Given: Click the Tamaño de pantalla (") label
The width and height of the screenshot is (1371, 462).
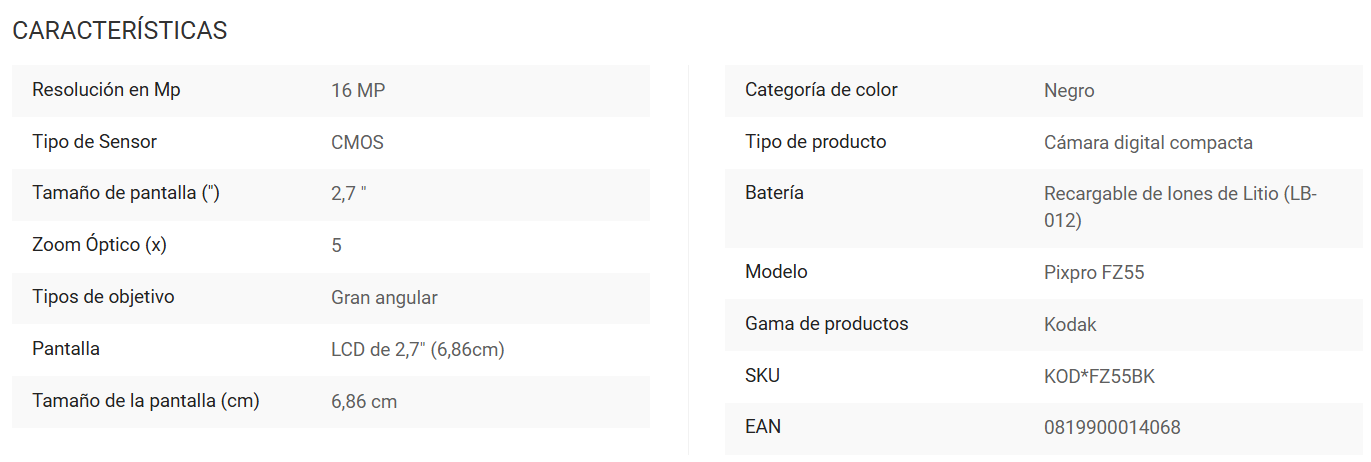Looking at the screenshot, I should (126, 194).
